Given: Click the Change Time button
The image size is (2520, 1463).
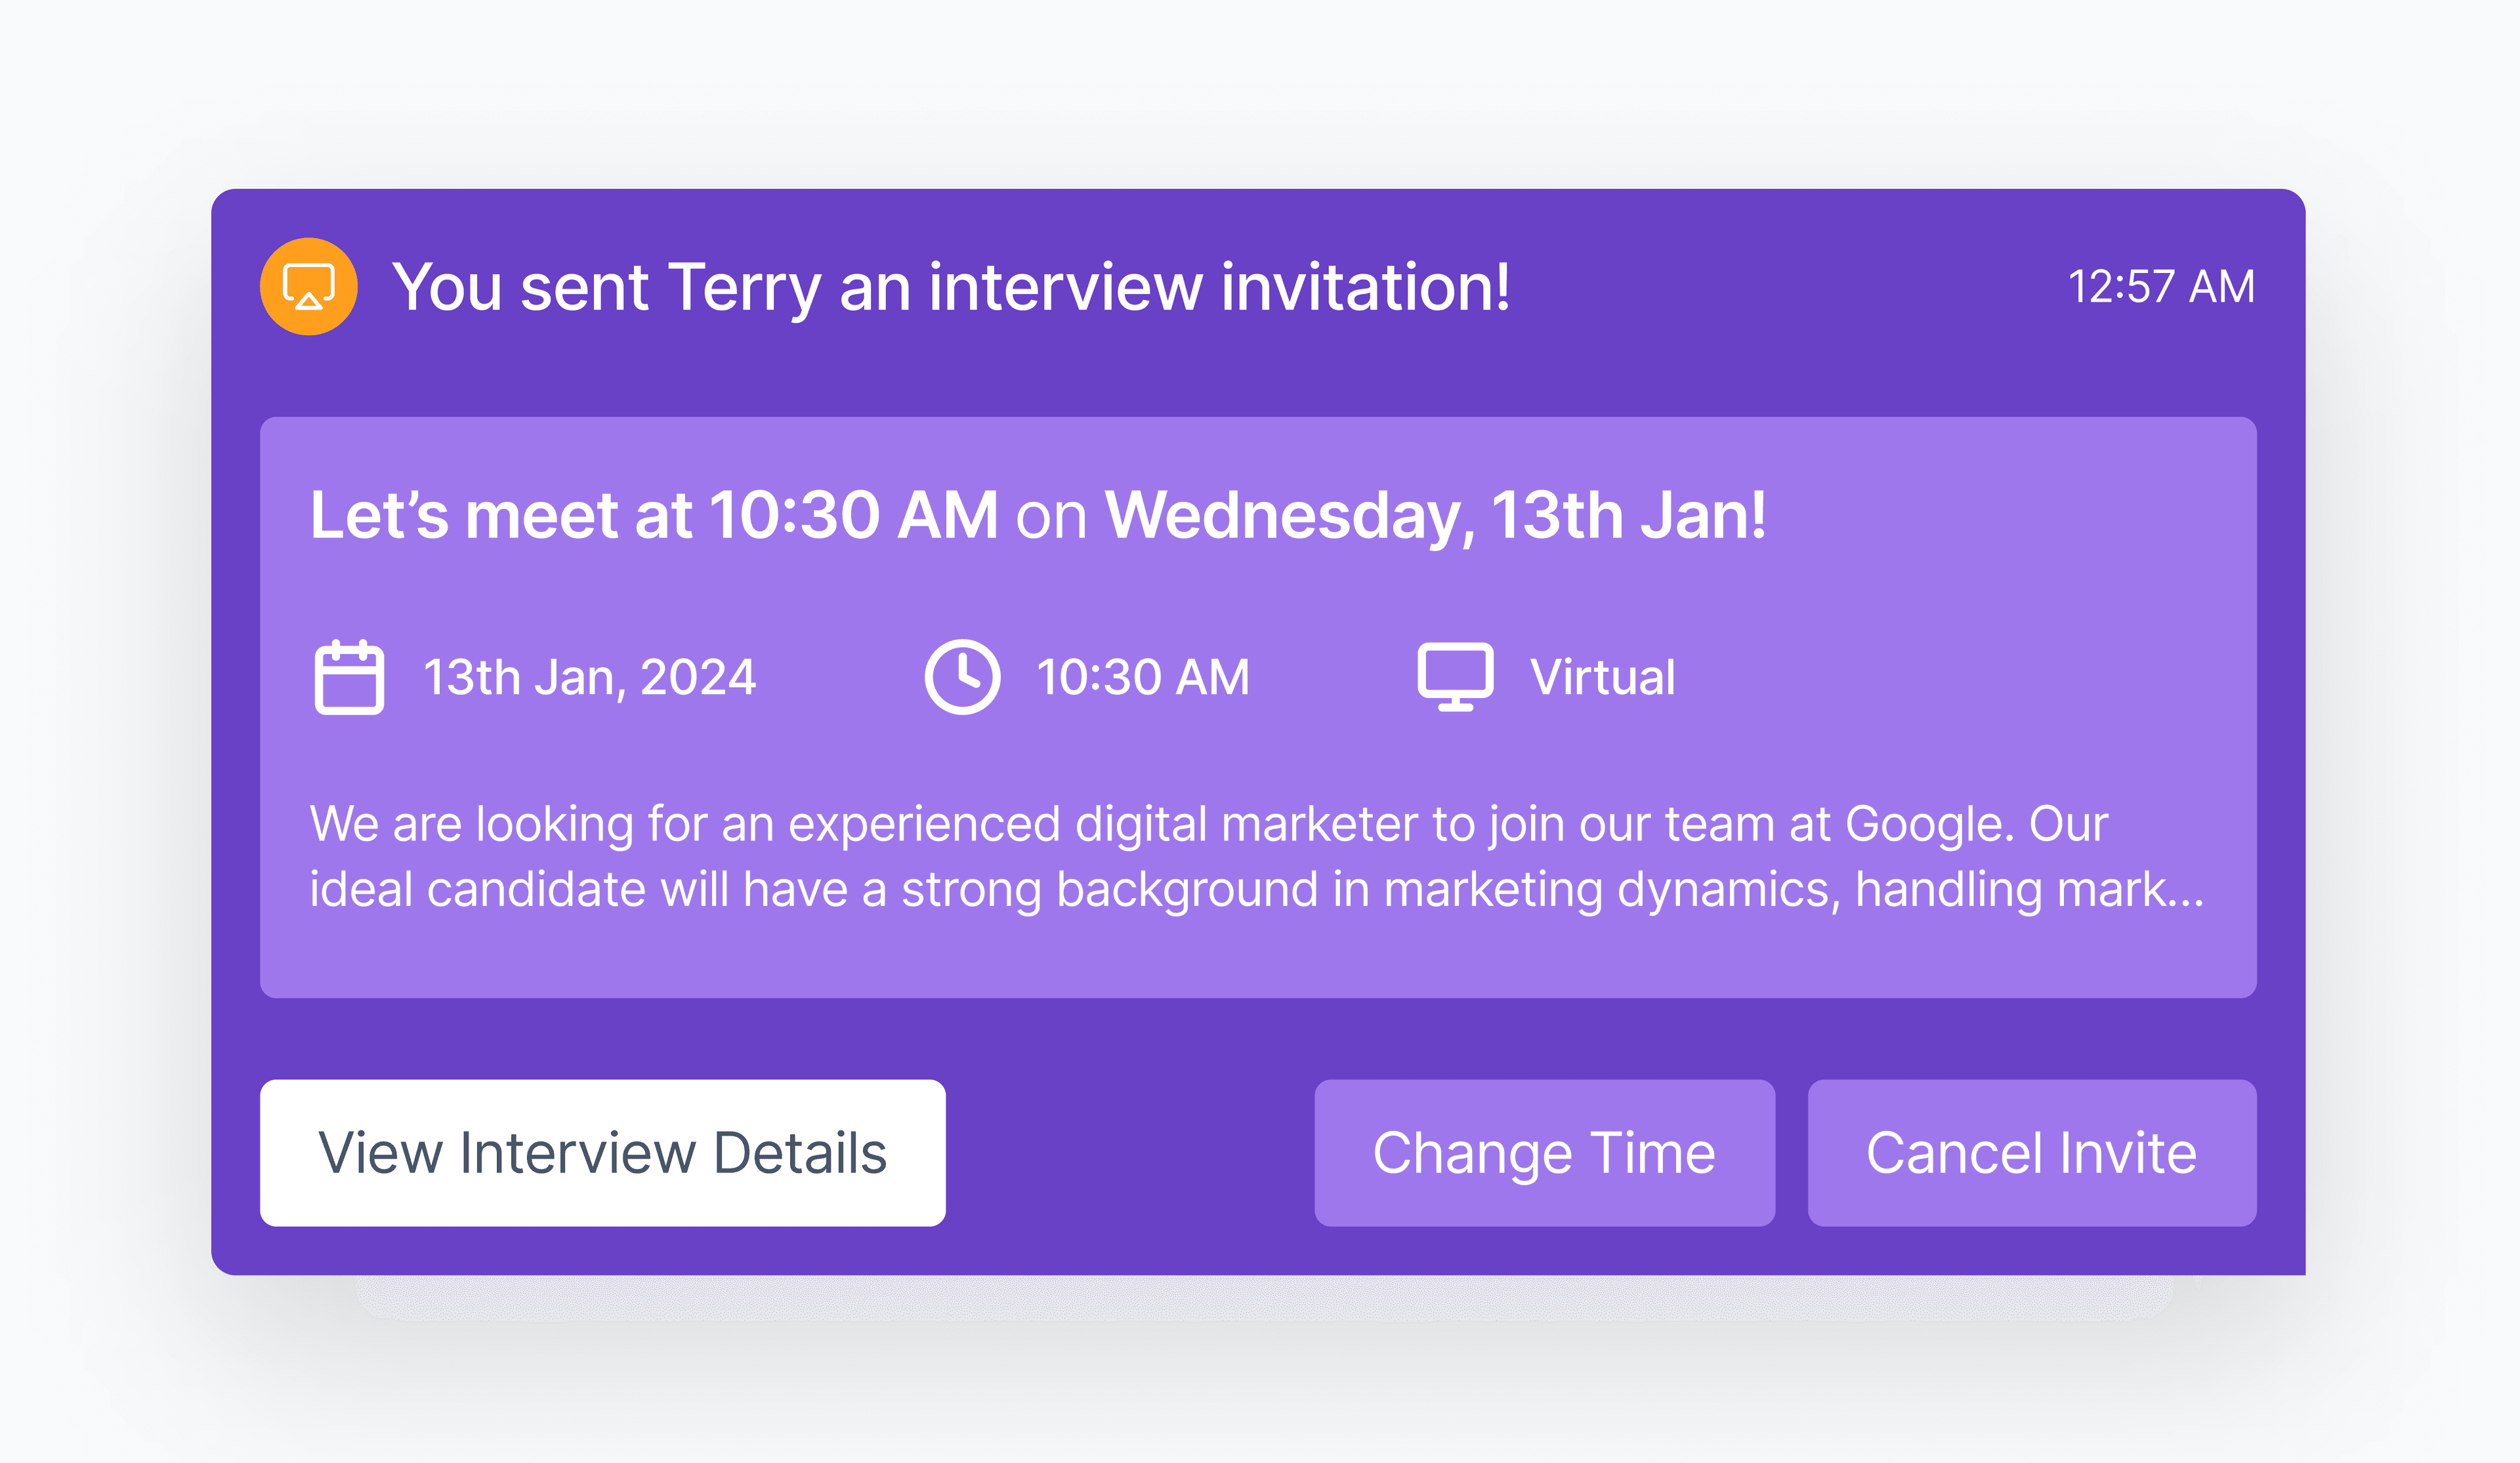Looking at the screenshot, I should [x=1544, y=1152].
